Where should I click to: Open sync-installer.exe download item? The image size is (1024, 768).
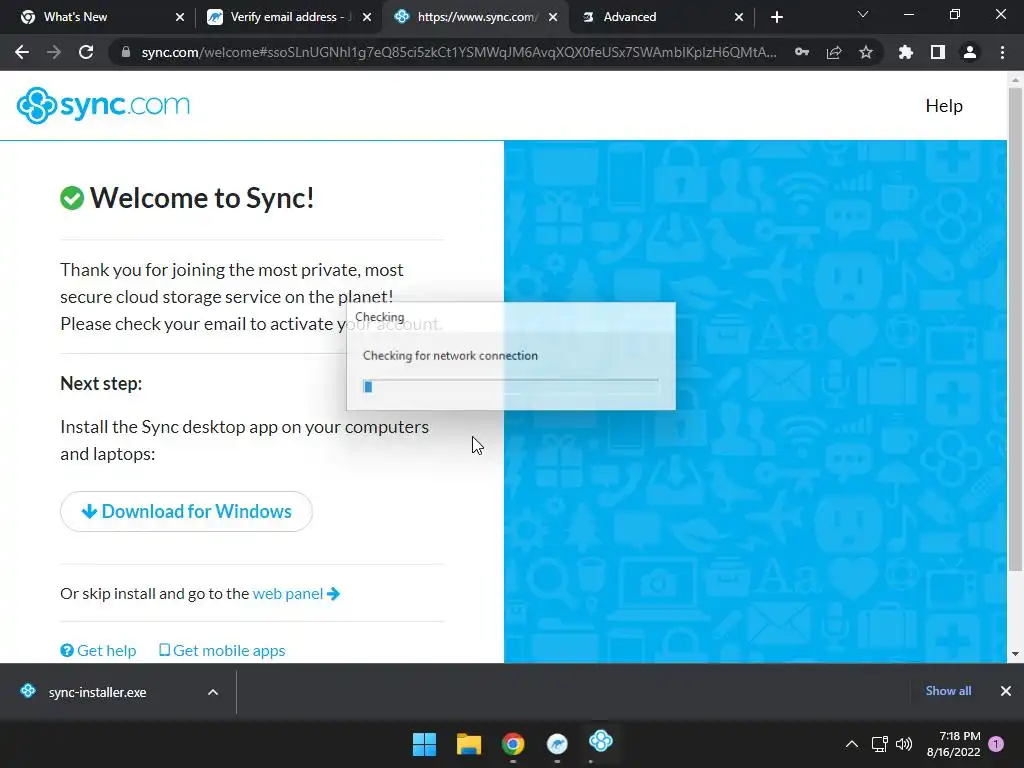pyautogui.click(x=98, y=692)
